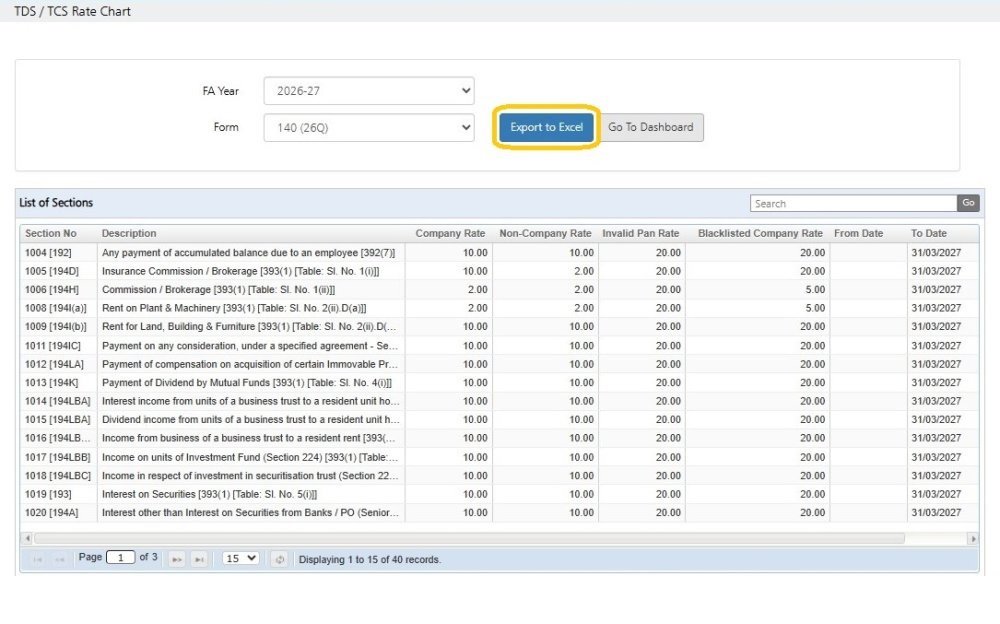Select row 1017 [194LBB]
The height and width of the screenshot is (624, 1000).
pos(499,457)
